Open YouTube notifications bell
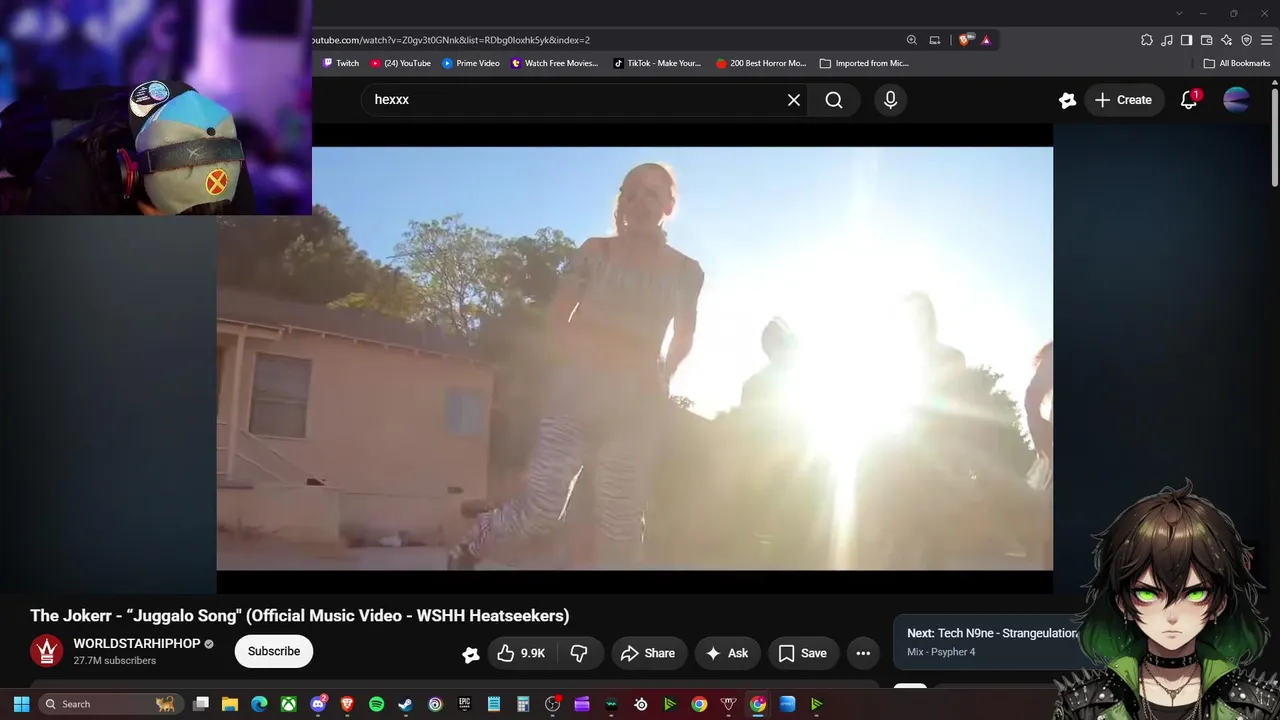 (x=1189, y=100)
